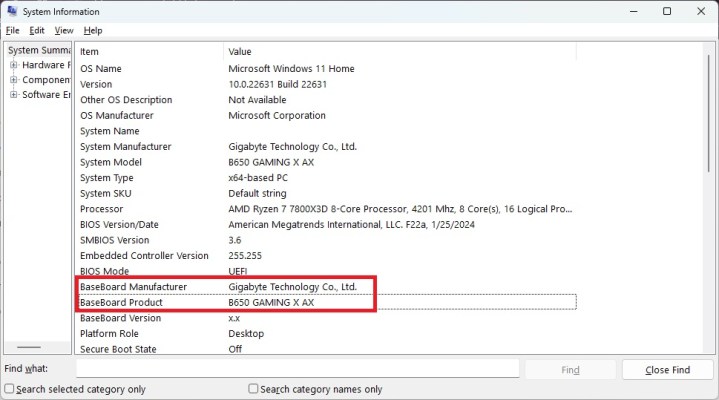This screenshot has height=400, width=719.
Task: Open the Help menu
Action: 93,30
